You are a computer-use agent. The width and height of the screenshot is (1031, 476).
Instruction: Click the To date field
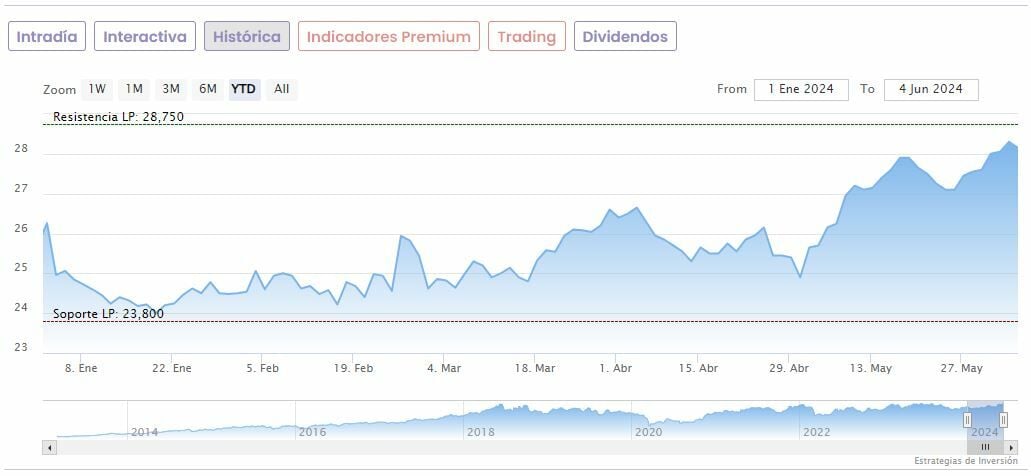pyautogui.click(x=931, y=89)
